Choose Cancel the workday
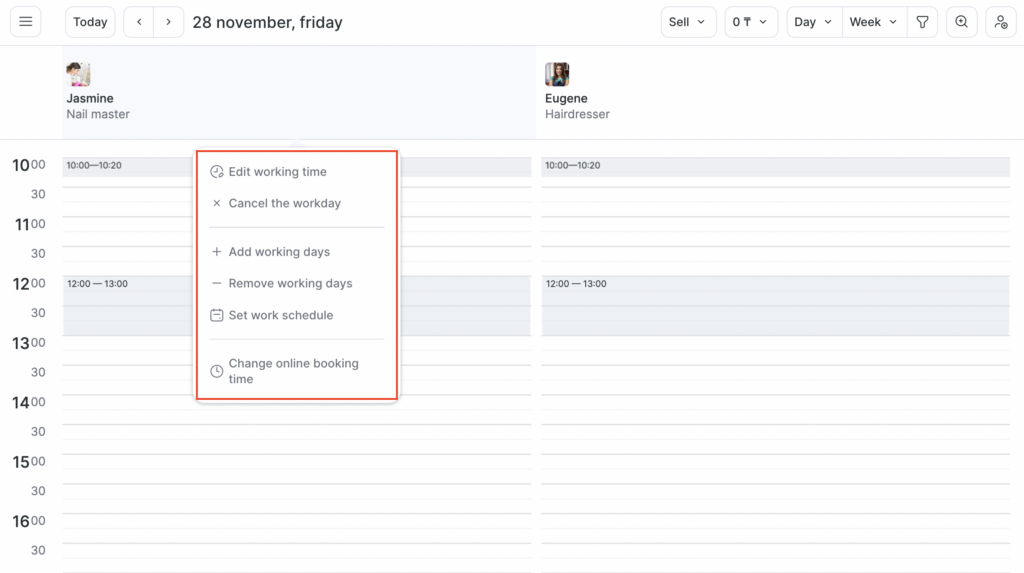Viewport: 1024px width, 573px height. click(284, 203)
